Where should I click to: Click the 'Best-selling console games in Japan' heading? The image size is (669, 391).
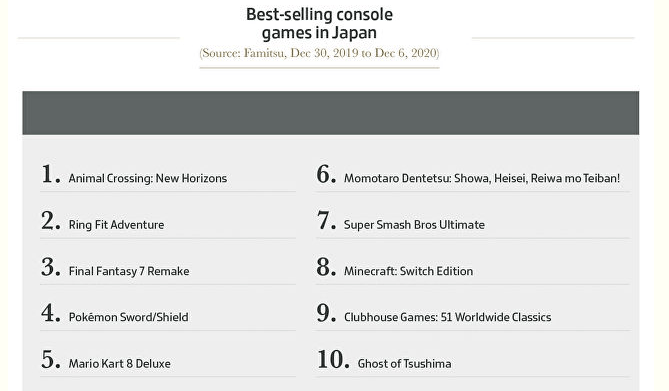pos(319,23)
